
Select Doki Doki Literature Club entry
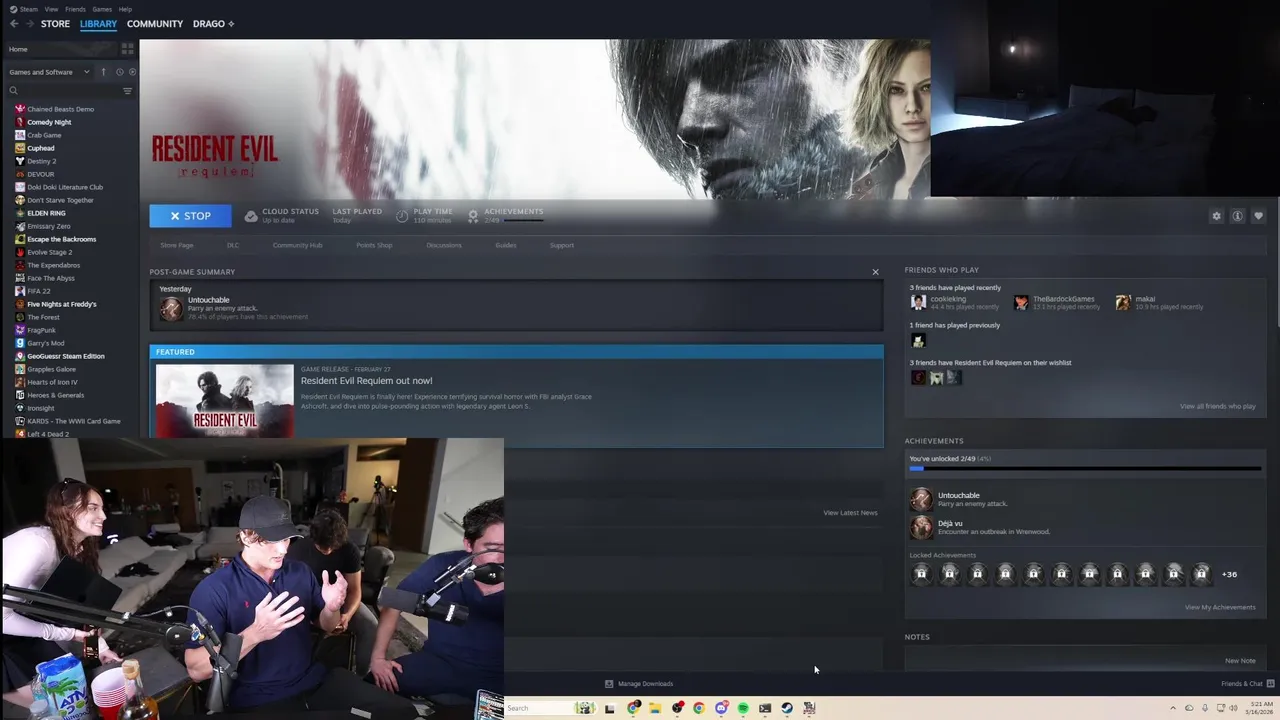[65, 187]
